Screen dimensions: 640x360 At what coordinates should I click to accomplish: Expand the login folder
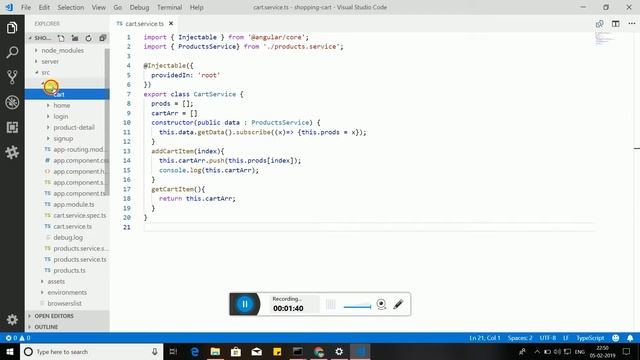click(61, 116)
